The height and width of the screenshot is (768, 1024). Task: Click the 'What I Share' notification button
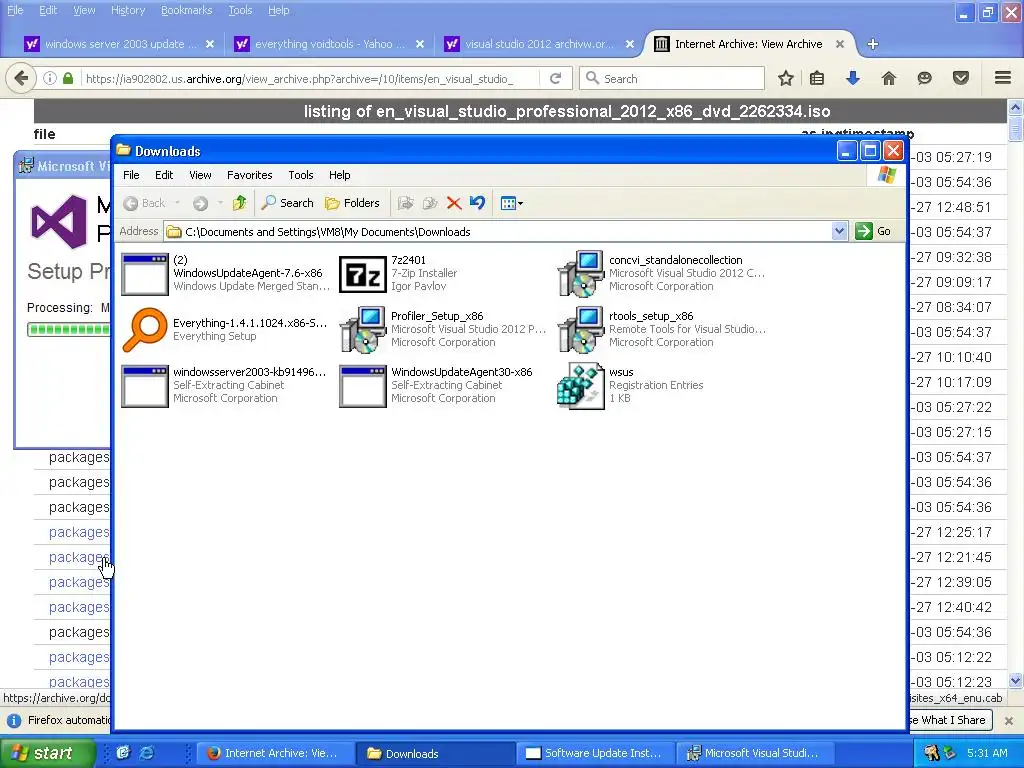[951, 720]
